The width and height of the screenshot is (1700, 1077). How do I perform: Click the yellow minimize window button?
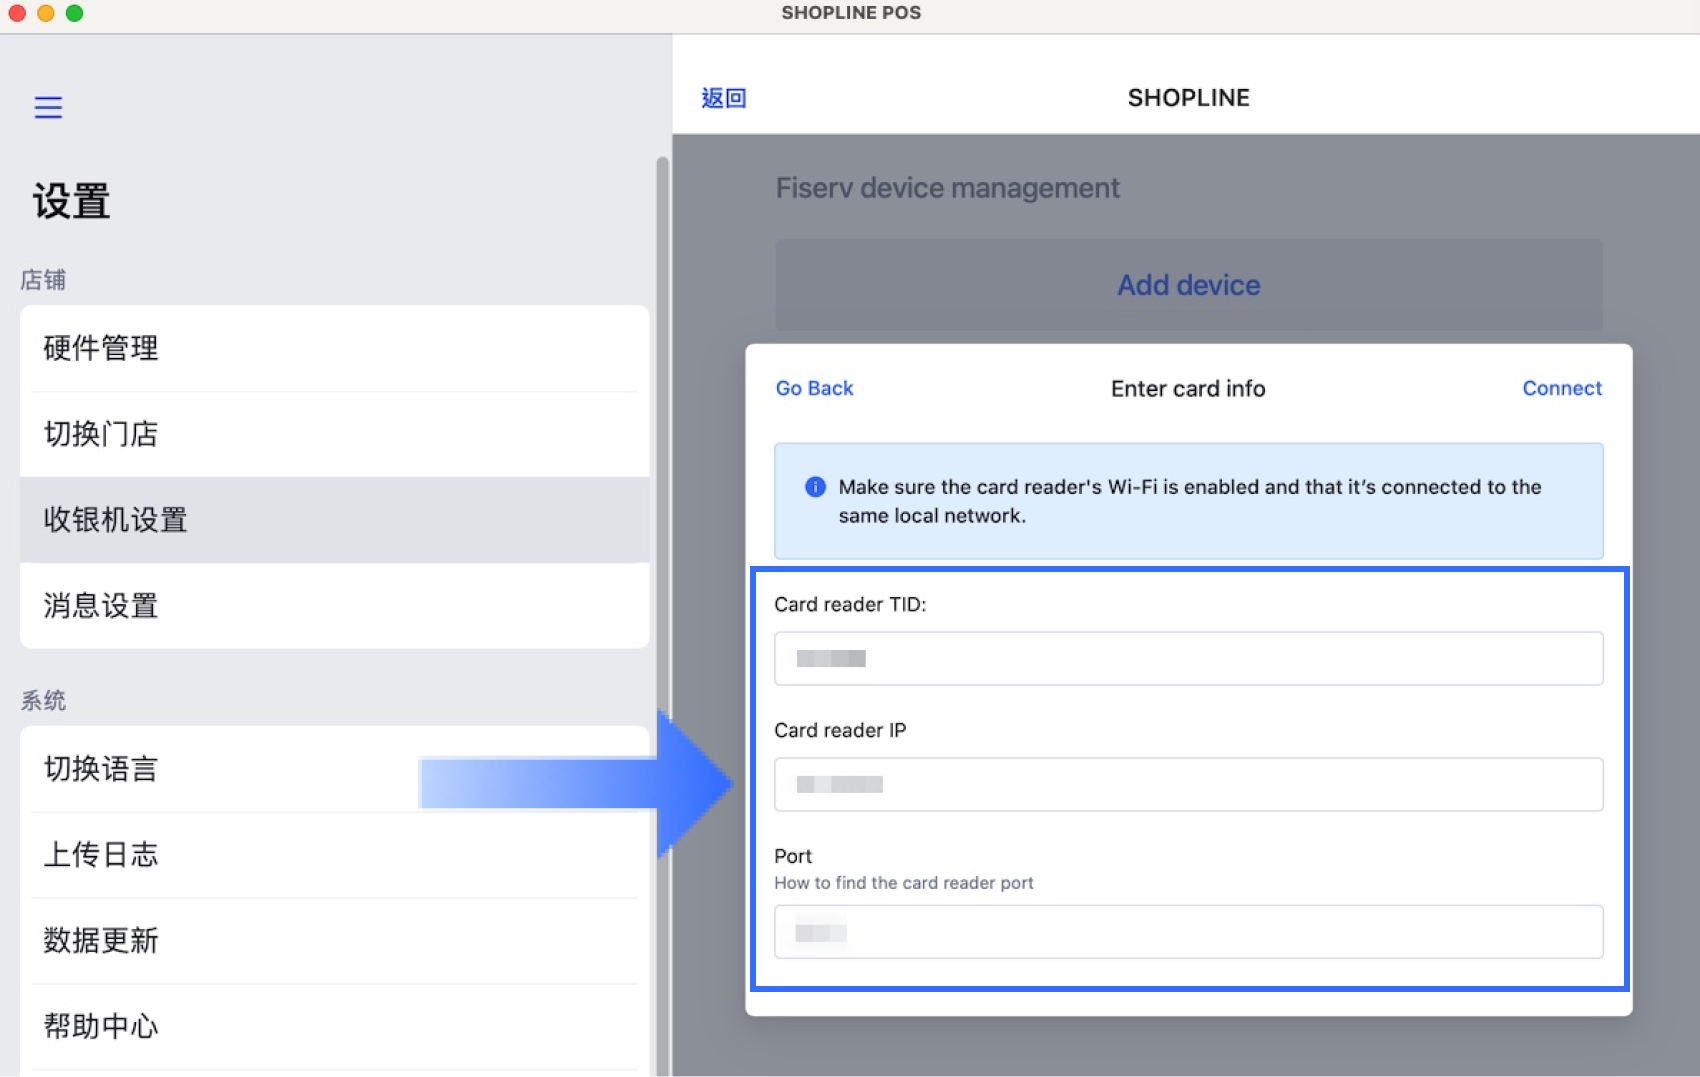click(x=45, y=13)
